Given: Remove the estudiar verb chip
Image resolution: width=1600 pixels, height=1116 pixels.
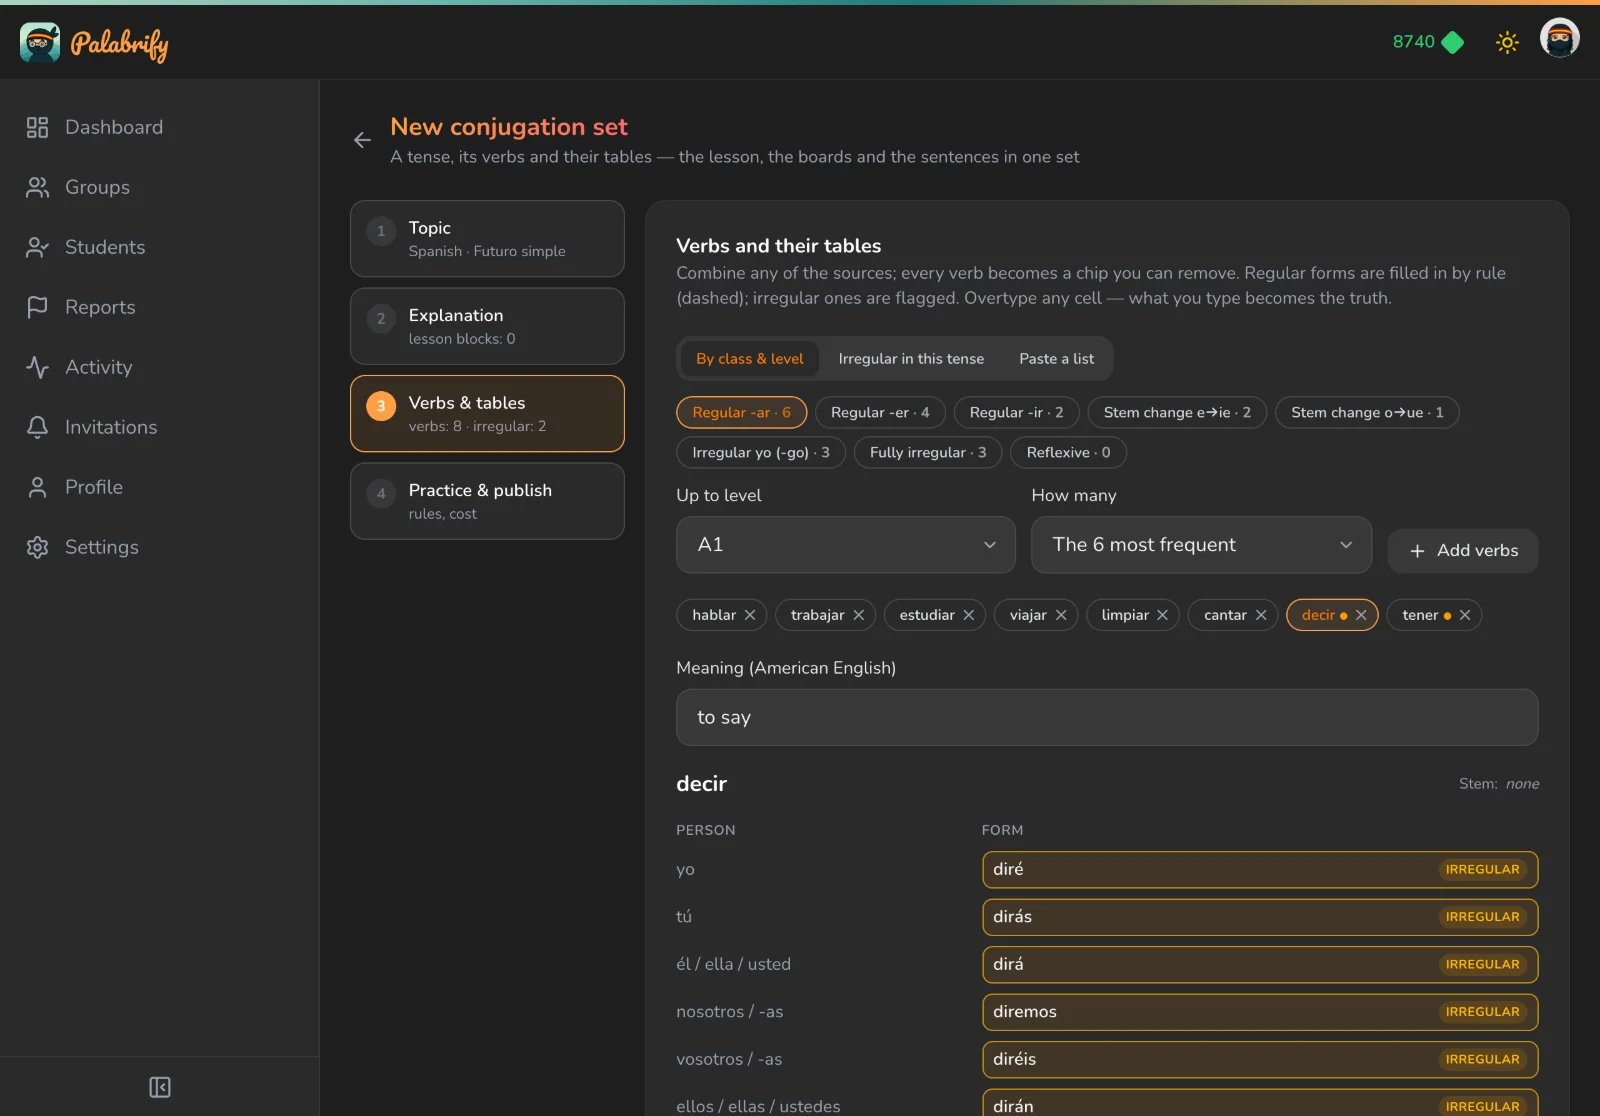Looking at the screenshot, I should pyautogui.click(x=969, y=615).
